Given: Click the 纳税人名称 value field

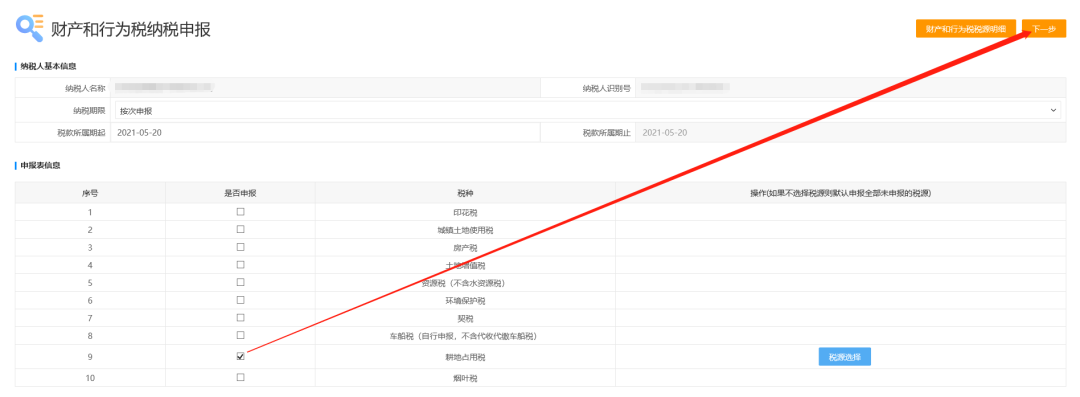Looking at the screenshot, I should (x=325, y=88).
